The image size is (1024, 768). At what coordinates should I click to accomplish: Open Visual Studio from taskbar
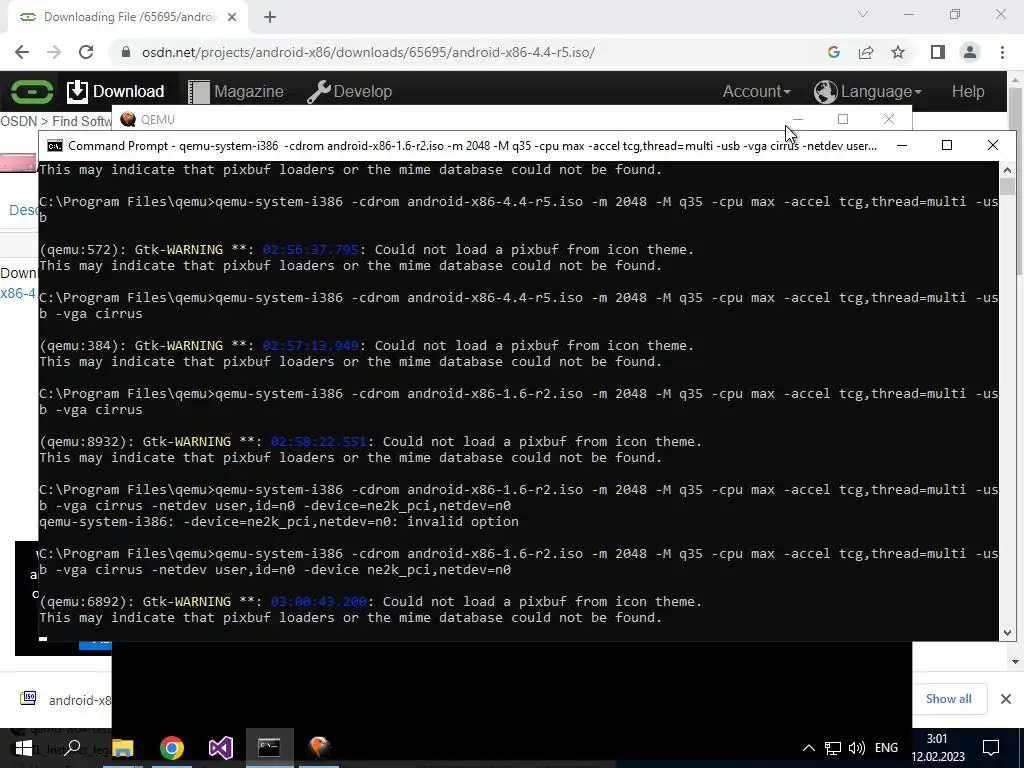pos(221,748)
